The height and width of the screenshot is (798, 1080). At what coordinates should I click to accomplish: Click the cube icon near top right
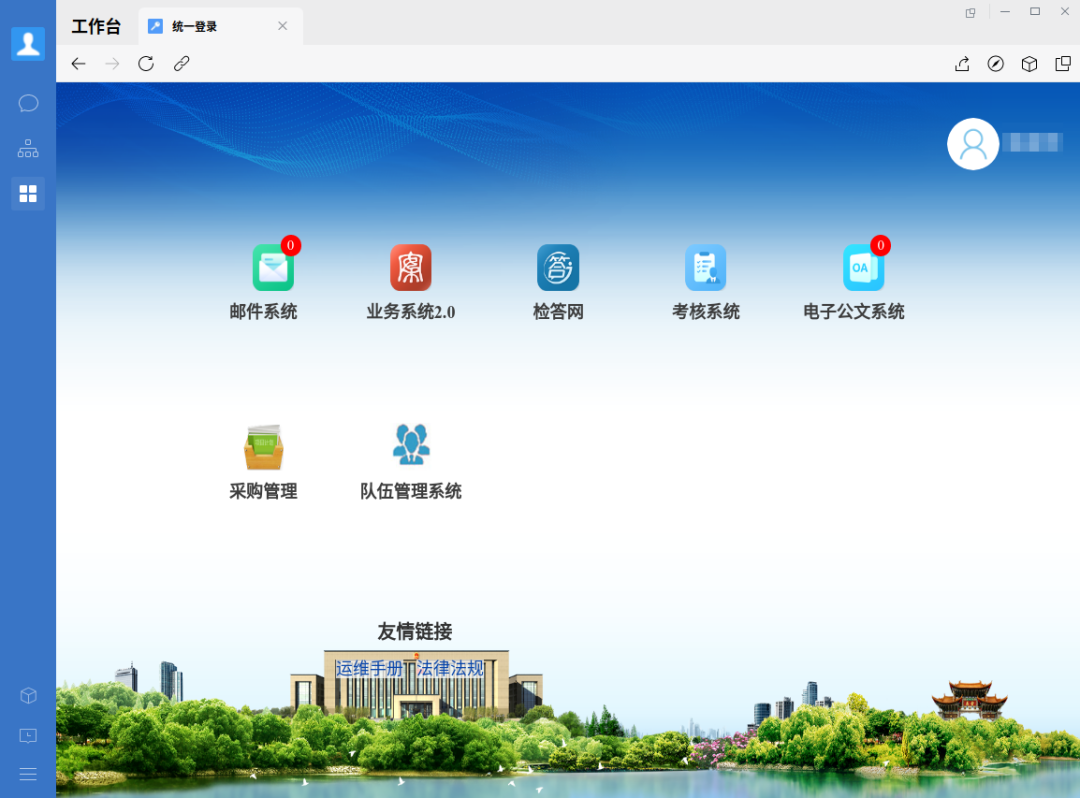(1029, 63)
